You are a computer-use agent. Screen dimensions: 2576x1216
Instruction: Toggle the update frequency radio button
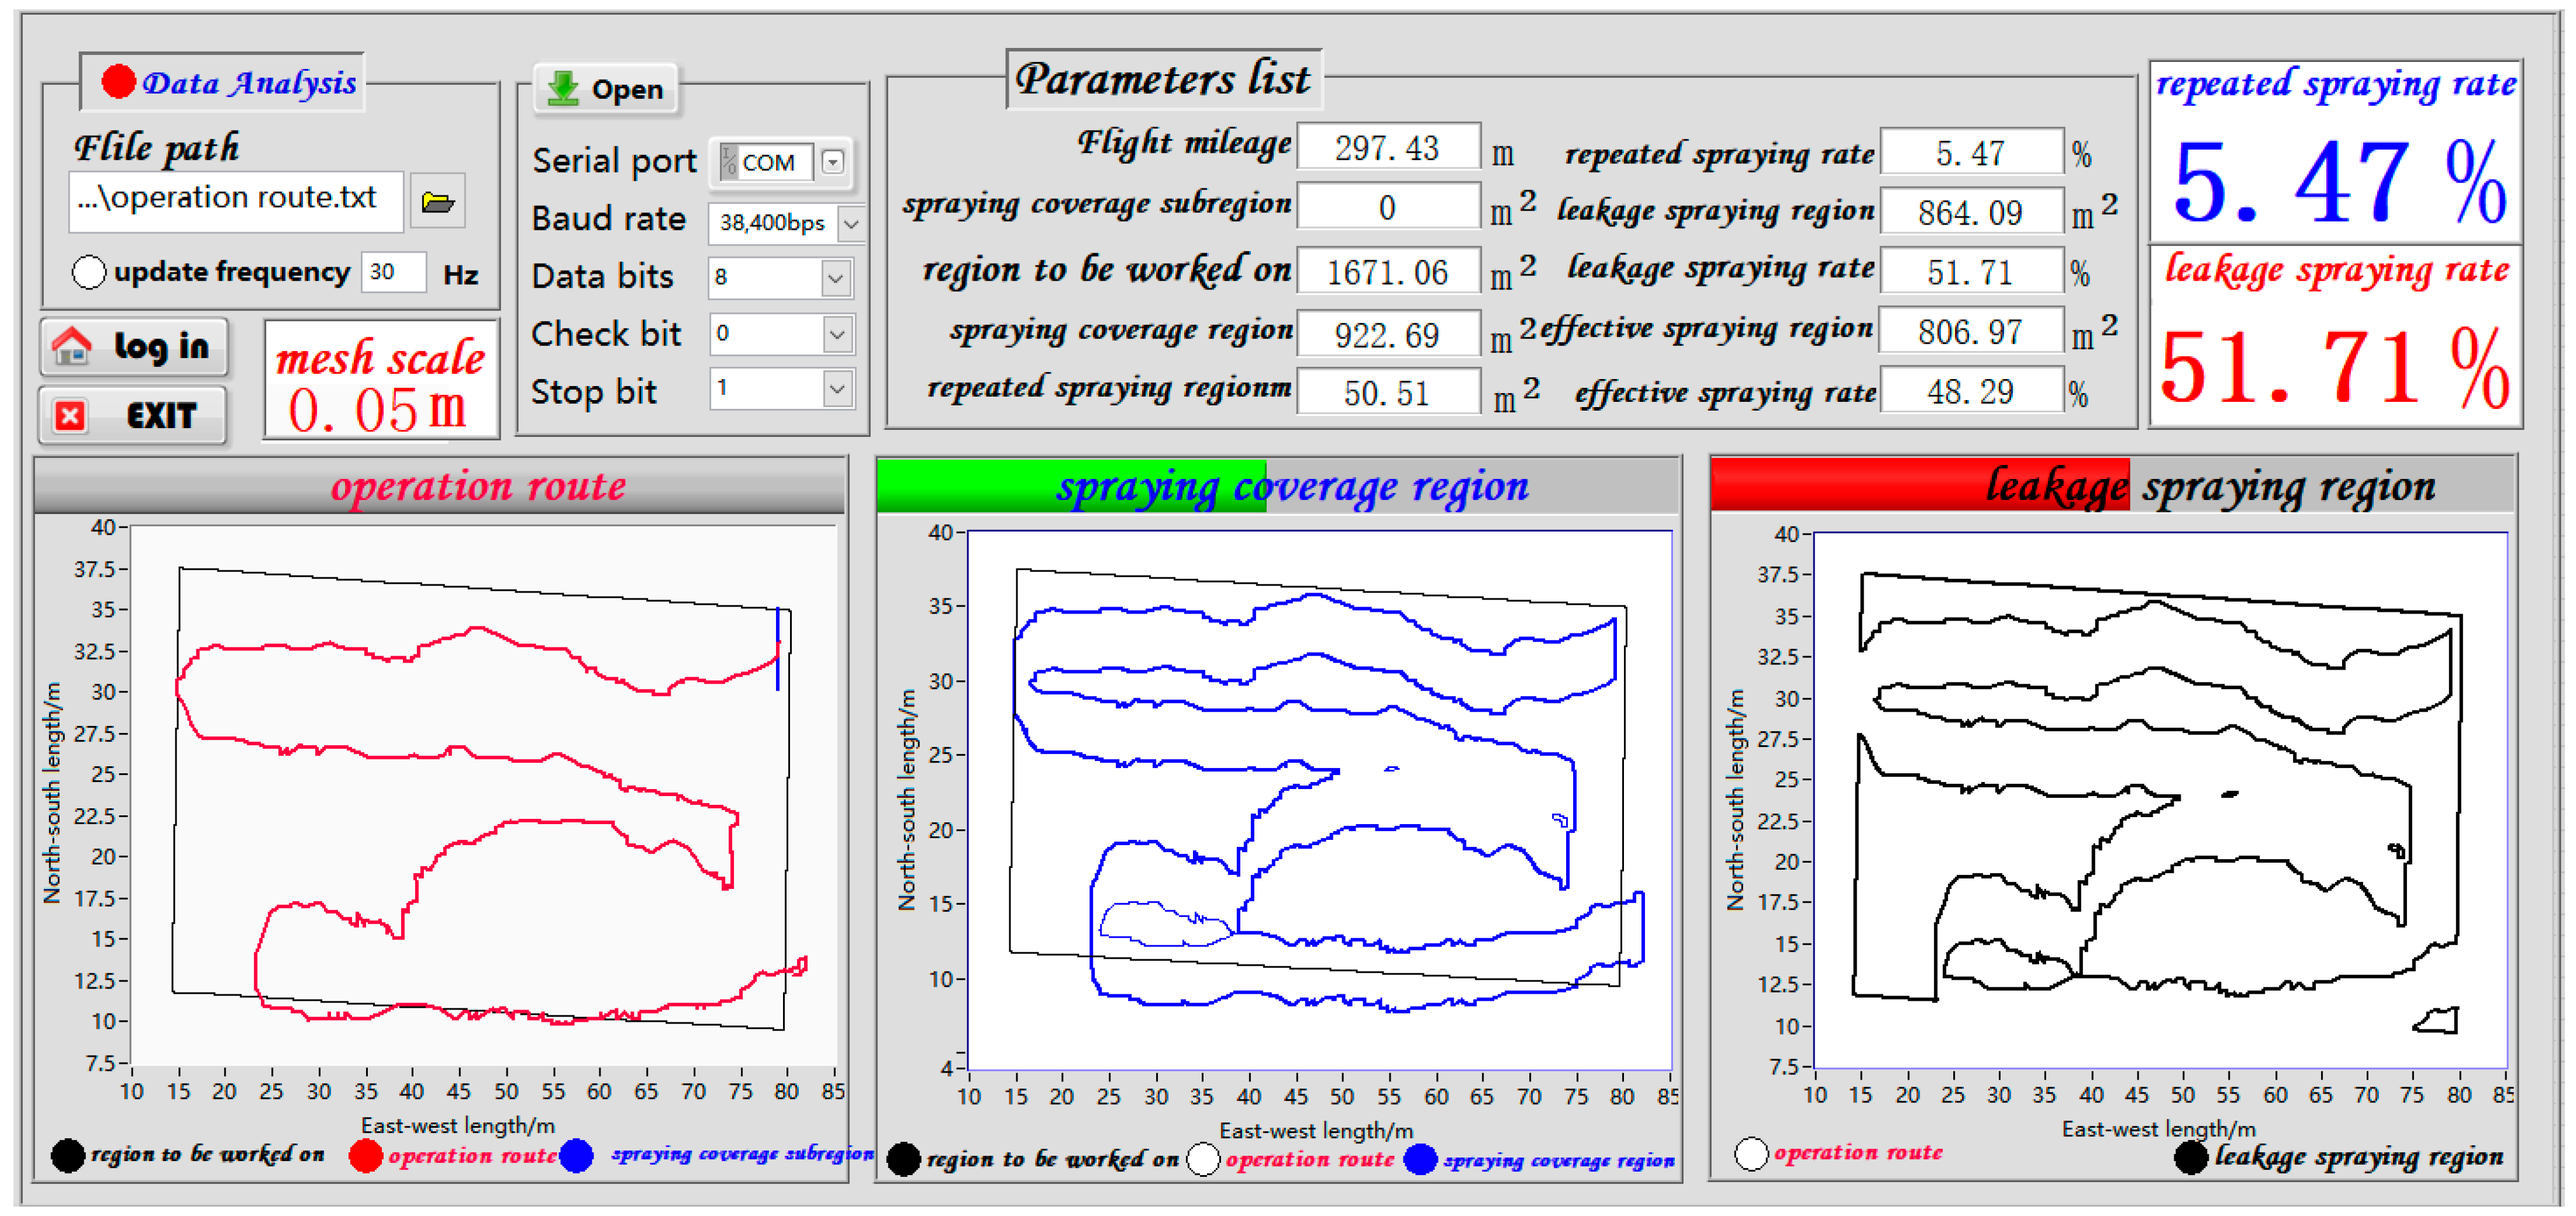89,272
